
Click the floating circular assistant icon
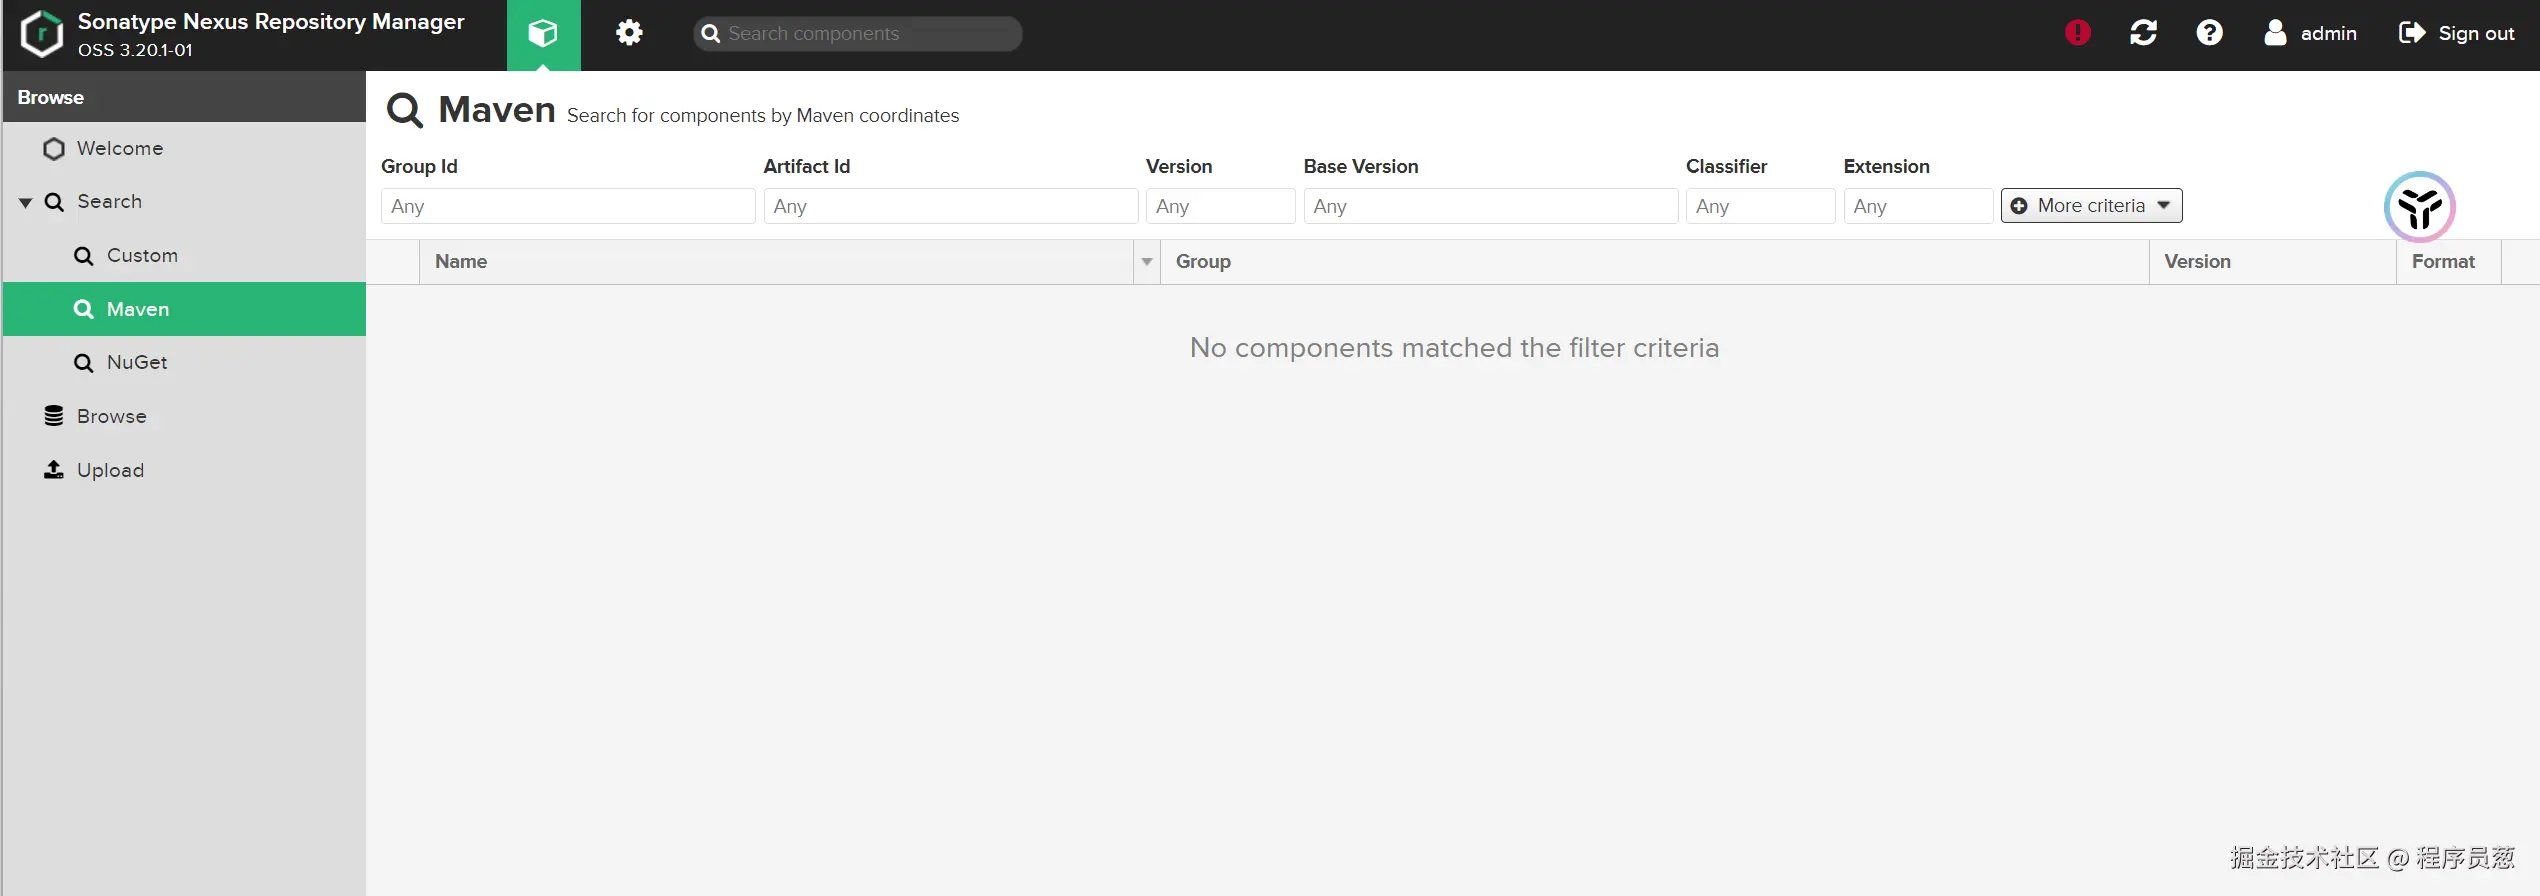[2420, 207]
